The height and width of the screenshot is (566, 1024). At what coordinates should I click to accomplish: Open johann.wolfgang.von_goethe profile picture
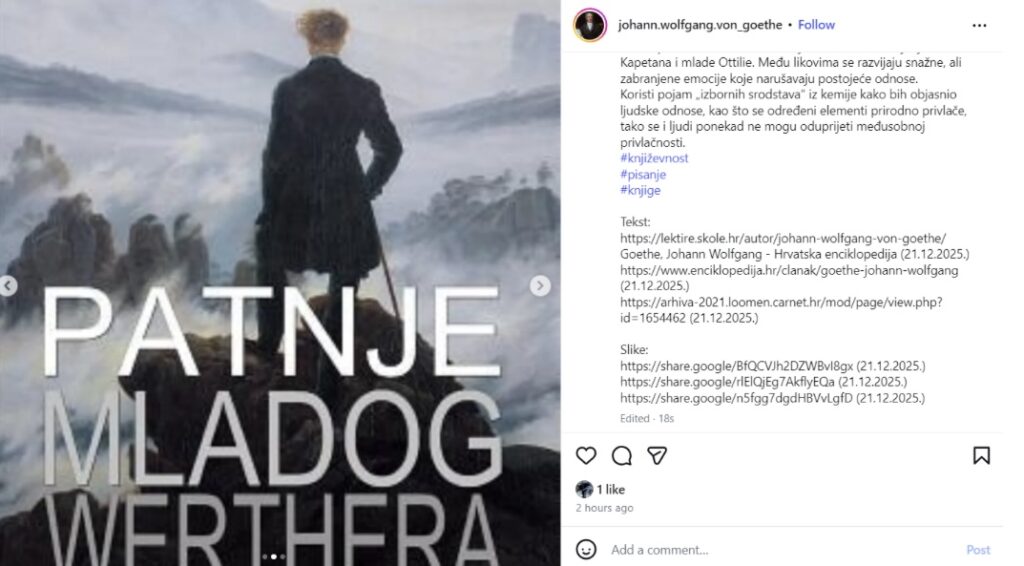(x=590, y=25)
